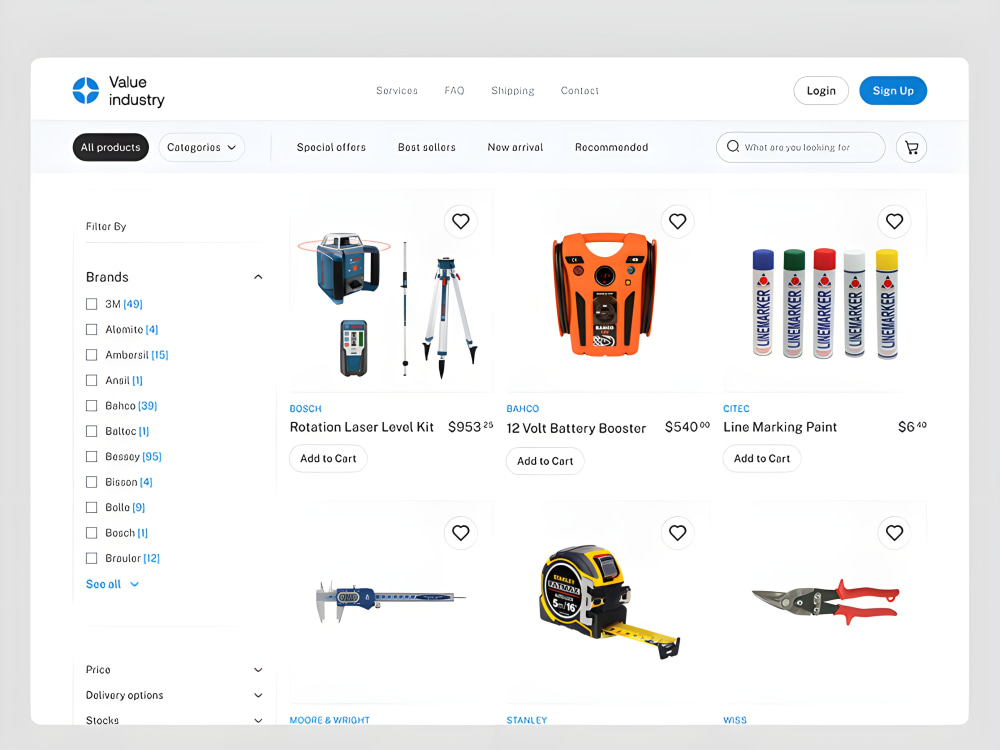Screen dimensions: 1000x750
Task: Click the Sign Up button
Action: [x=893, y=91]
